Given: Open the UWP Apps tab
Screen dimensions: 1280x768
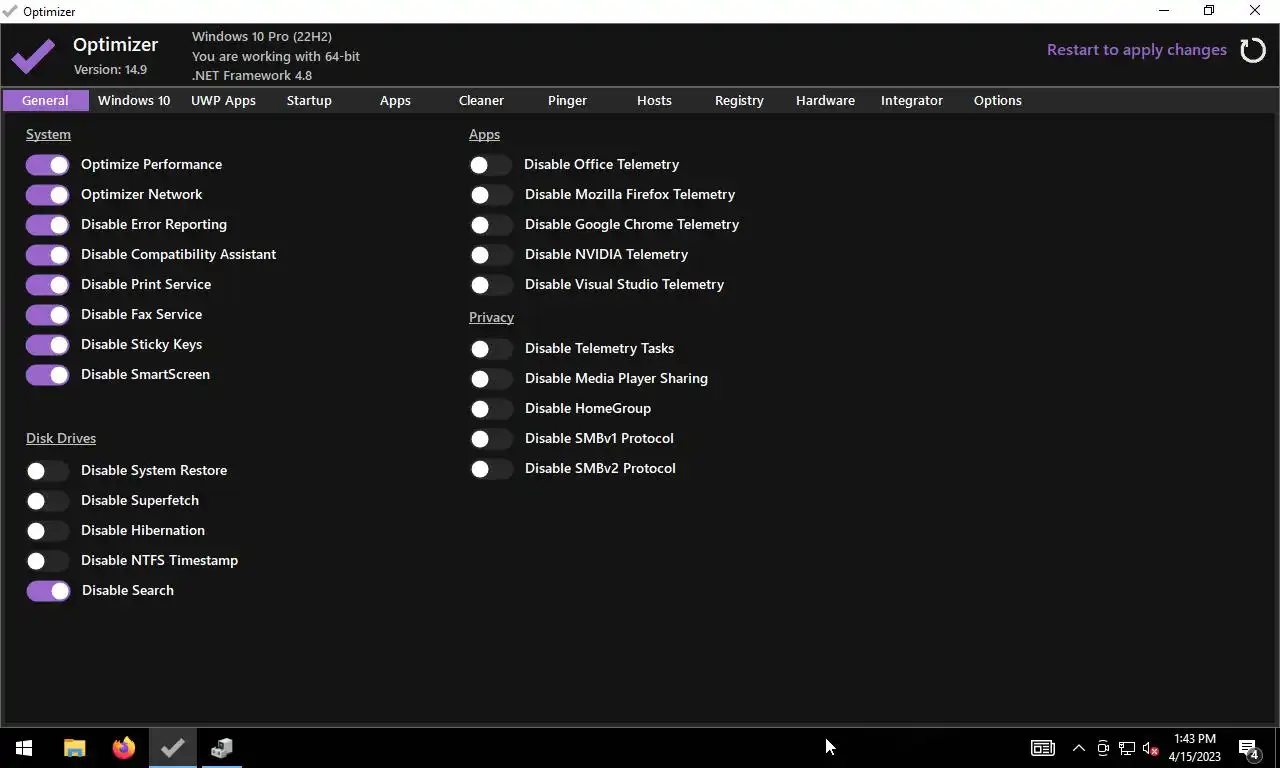Looking at the screenshot, I should click(x=223, y=100).
